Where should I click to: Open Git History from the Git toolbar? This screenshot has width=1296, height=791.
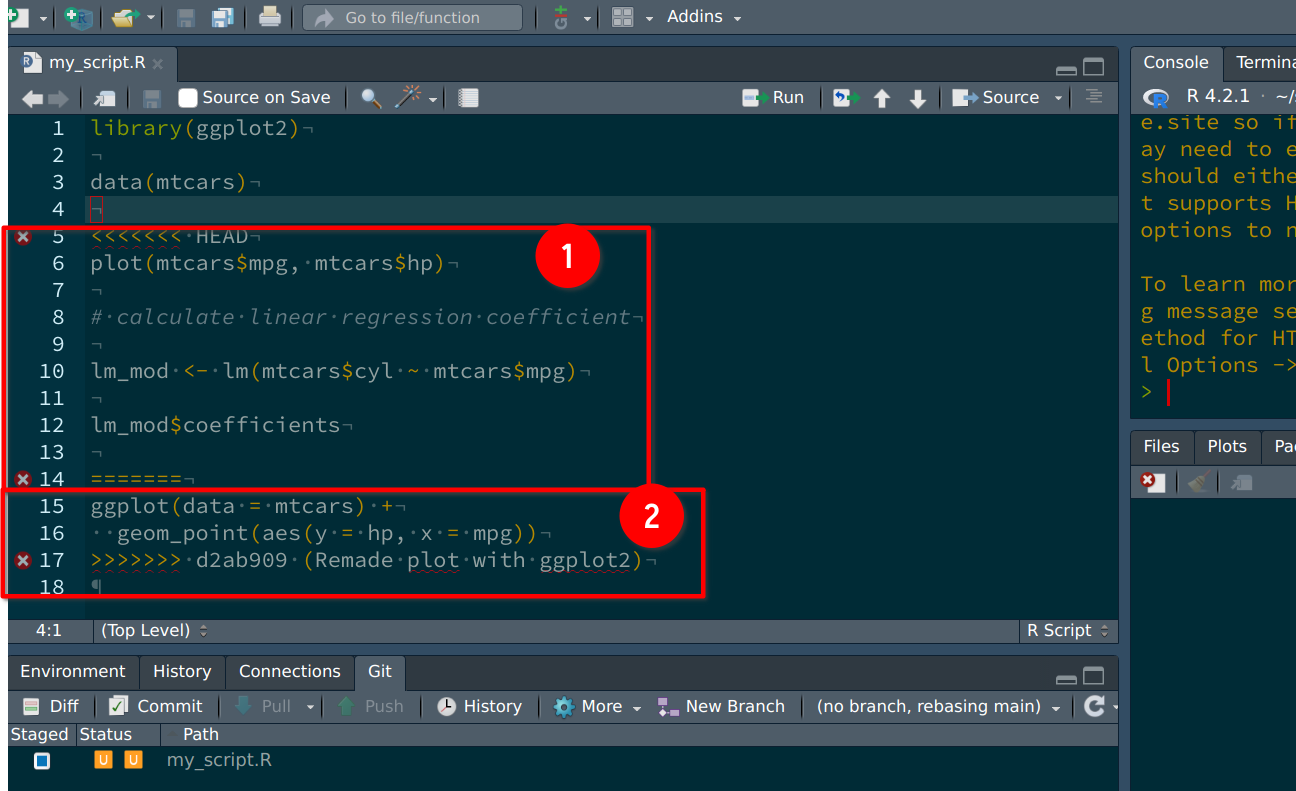click(479, 706)
